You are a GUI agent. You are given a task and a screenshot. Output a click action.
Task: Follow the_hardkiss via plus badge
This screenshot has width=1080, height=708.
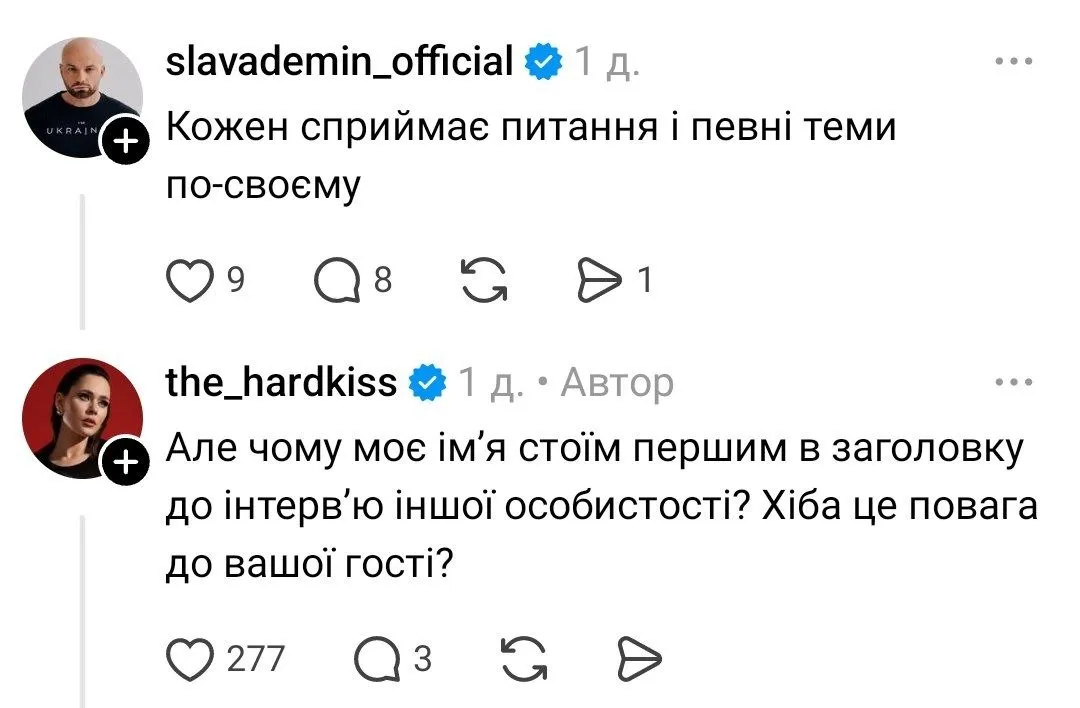125,462
